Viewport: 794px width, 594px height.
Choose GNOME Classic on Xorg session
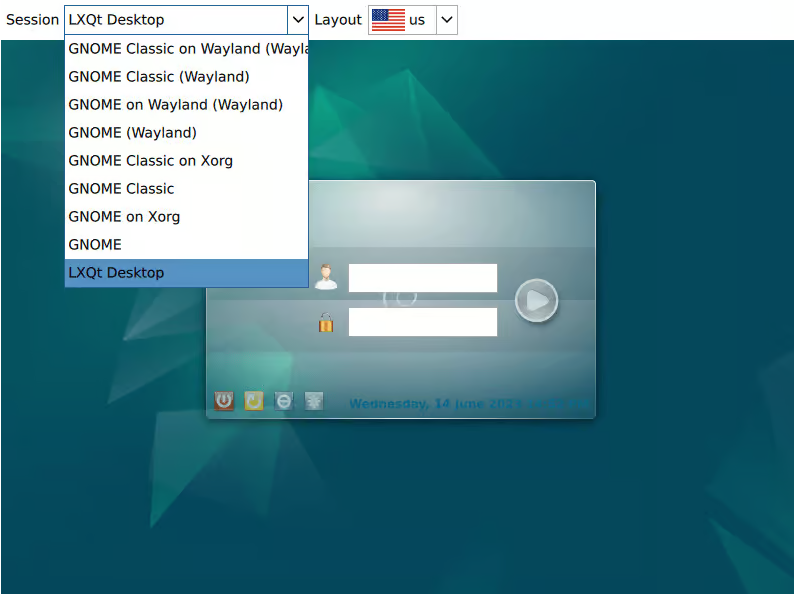(186, 161)
